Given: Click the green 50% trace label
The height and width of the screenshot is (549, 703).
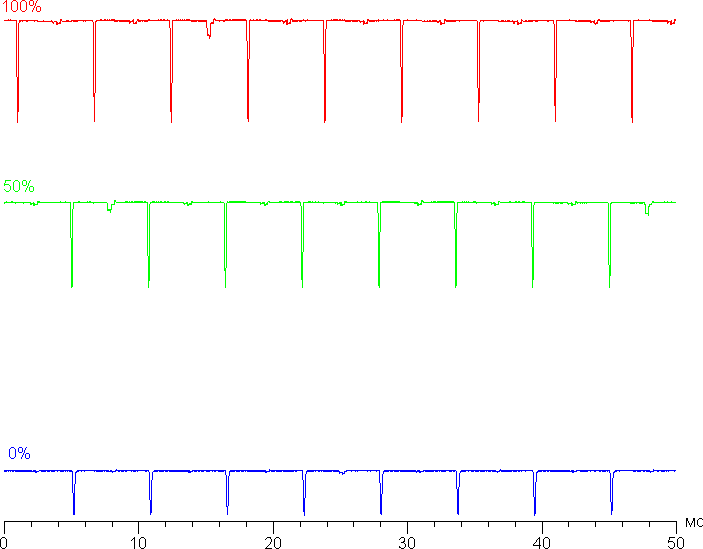Looking at the screenshot, I should 19,186.
